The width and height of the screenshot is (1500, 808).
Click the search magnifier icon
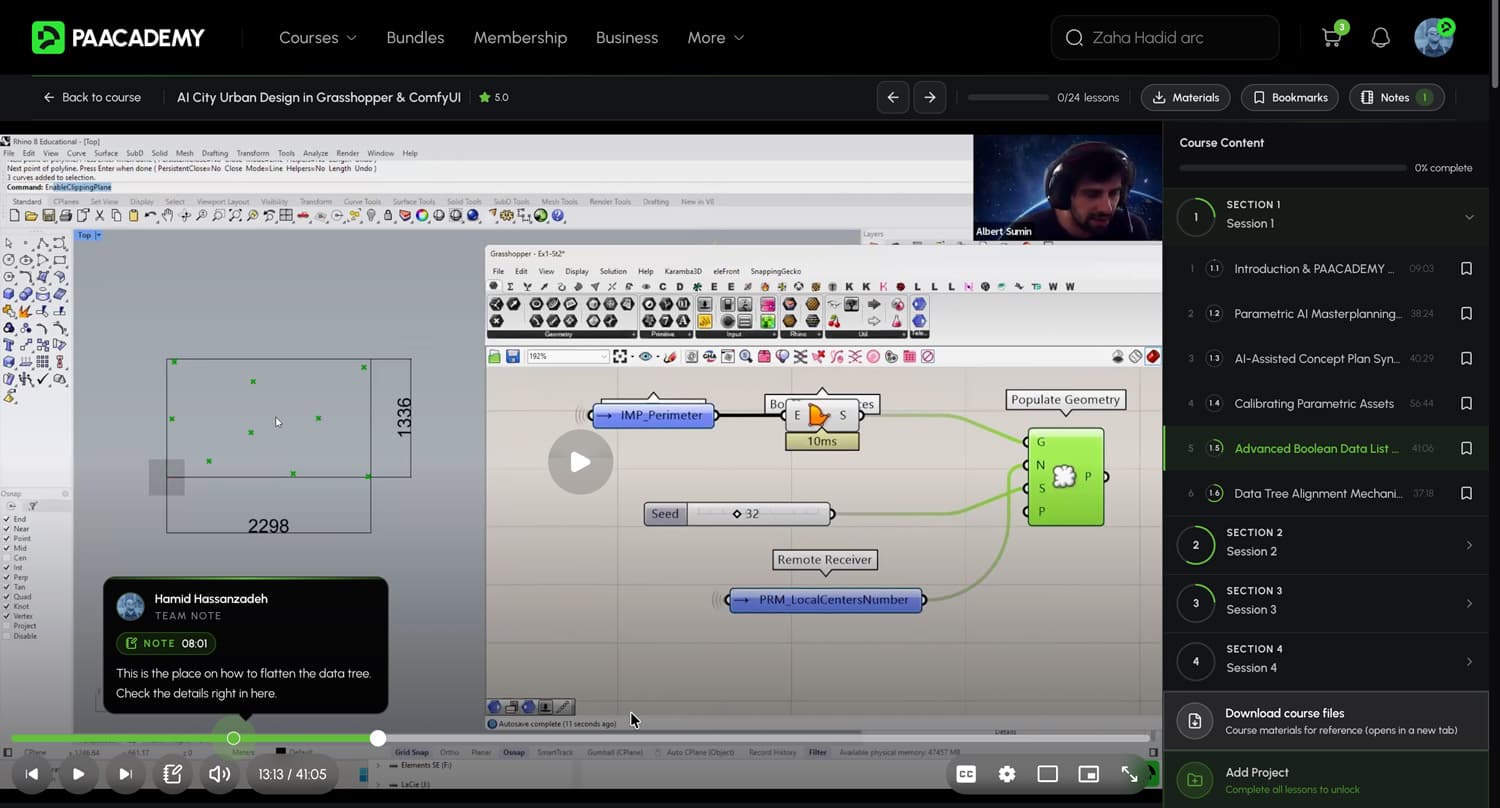coord(1074,38)
